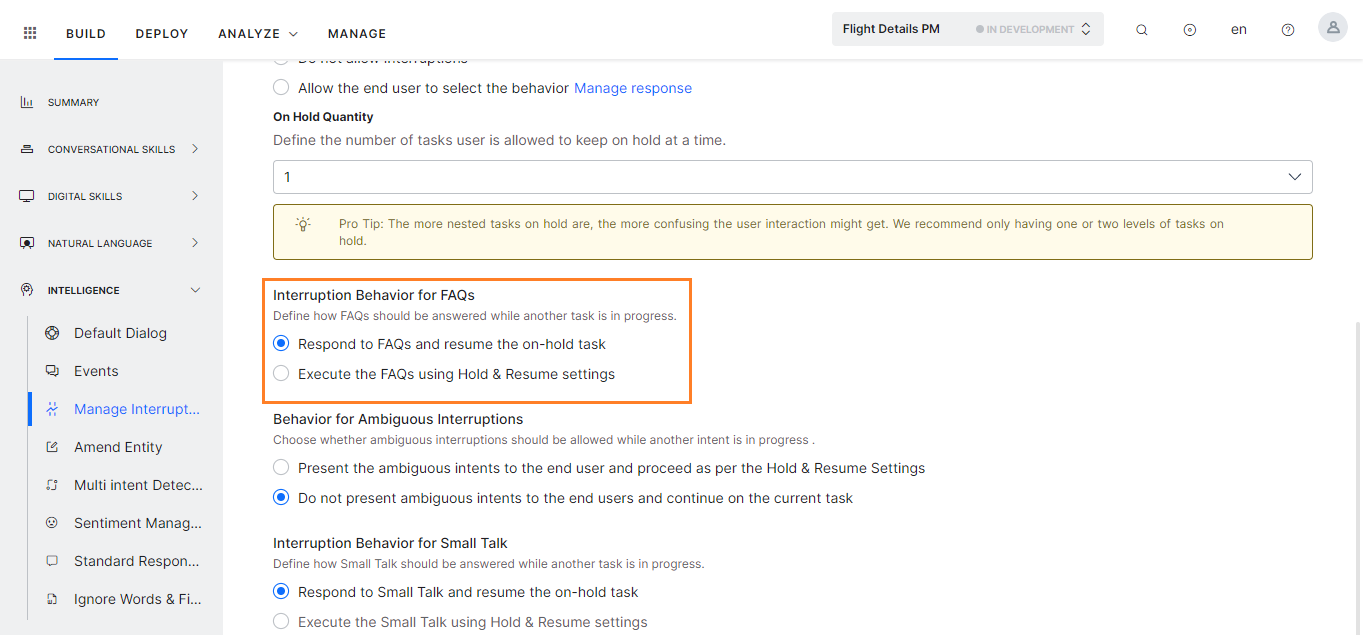Select 'Allow the end user to select the behavior'
This screenshot has height=635, width=1363.
(x=281, y=88)
